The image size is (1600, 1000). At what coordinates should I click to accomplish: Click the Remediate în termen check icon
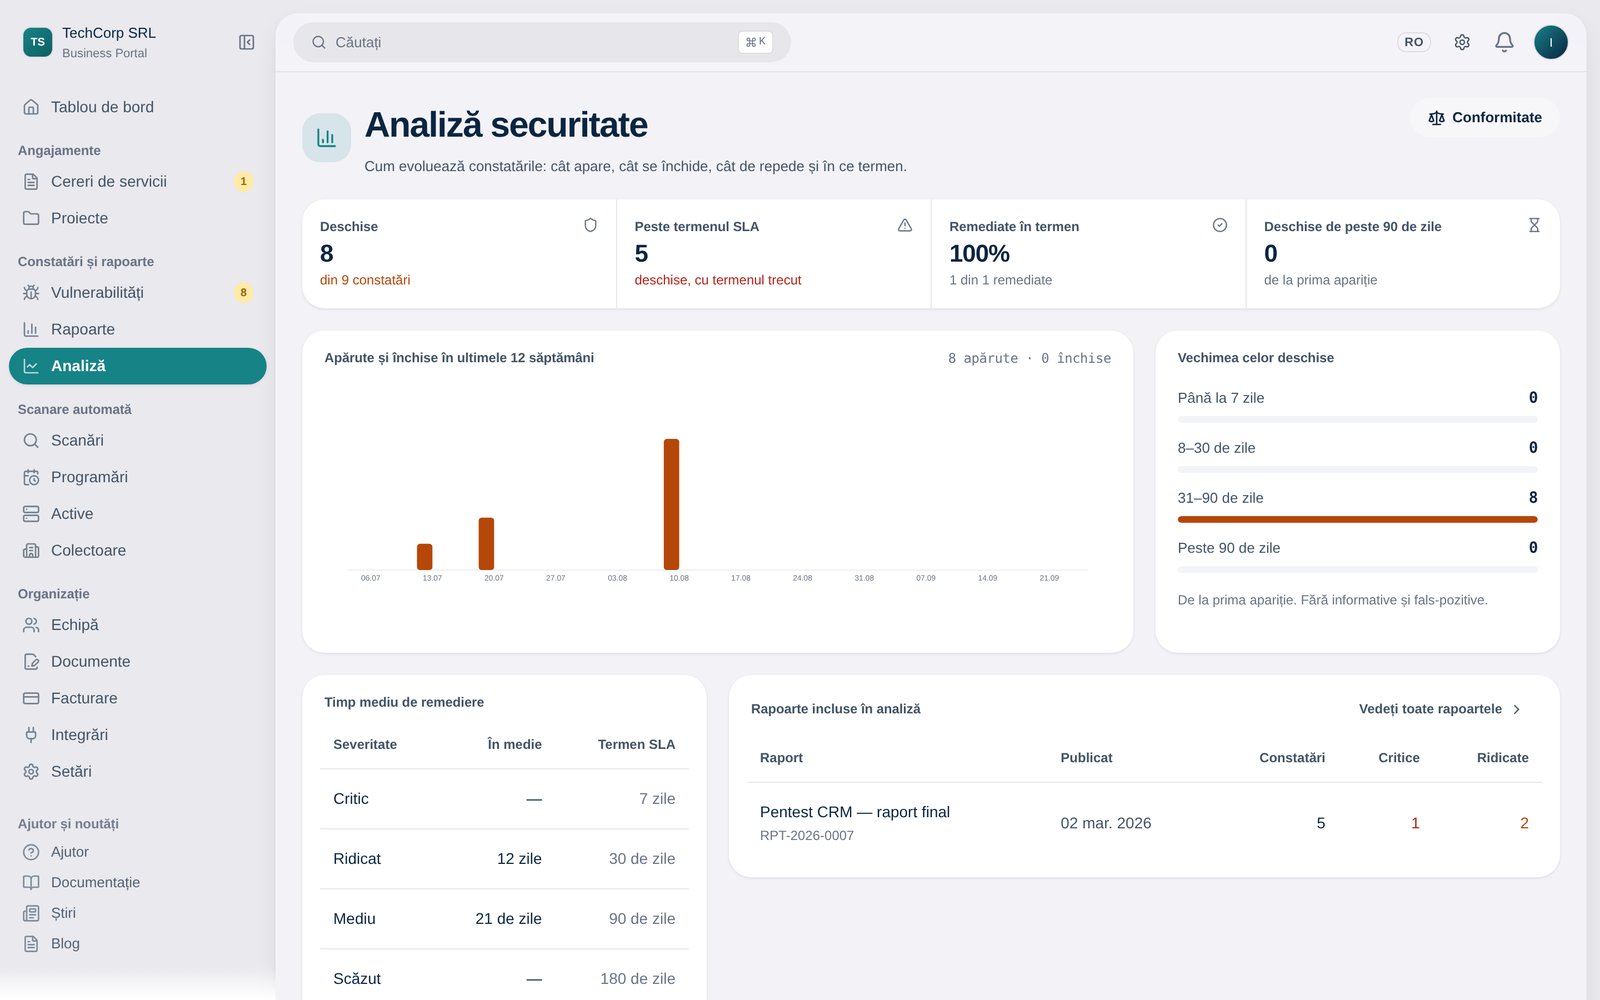[x=1220, y=225]
